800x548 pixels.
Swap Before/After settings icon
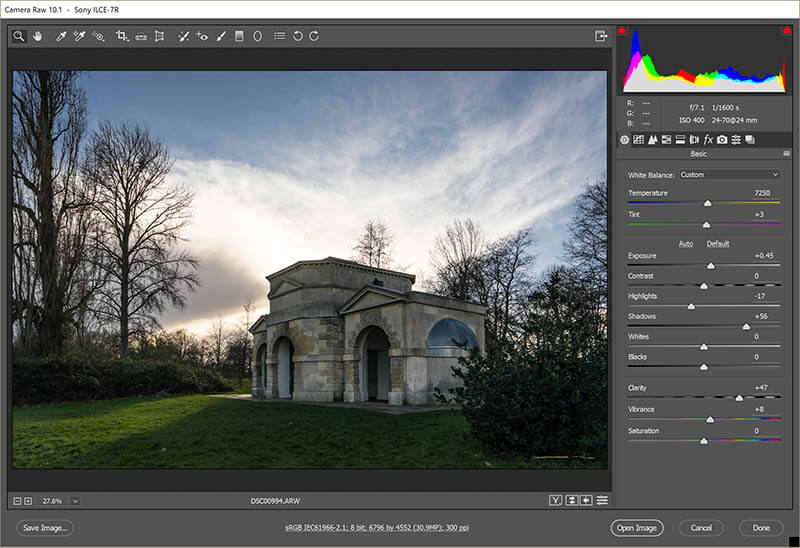tap(572, 501)
